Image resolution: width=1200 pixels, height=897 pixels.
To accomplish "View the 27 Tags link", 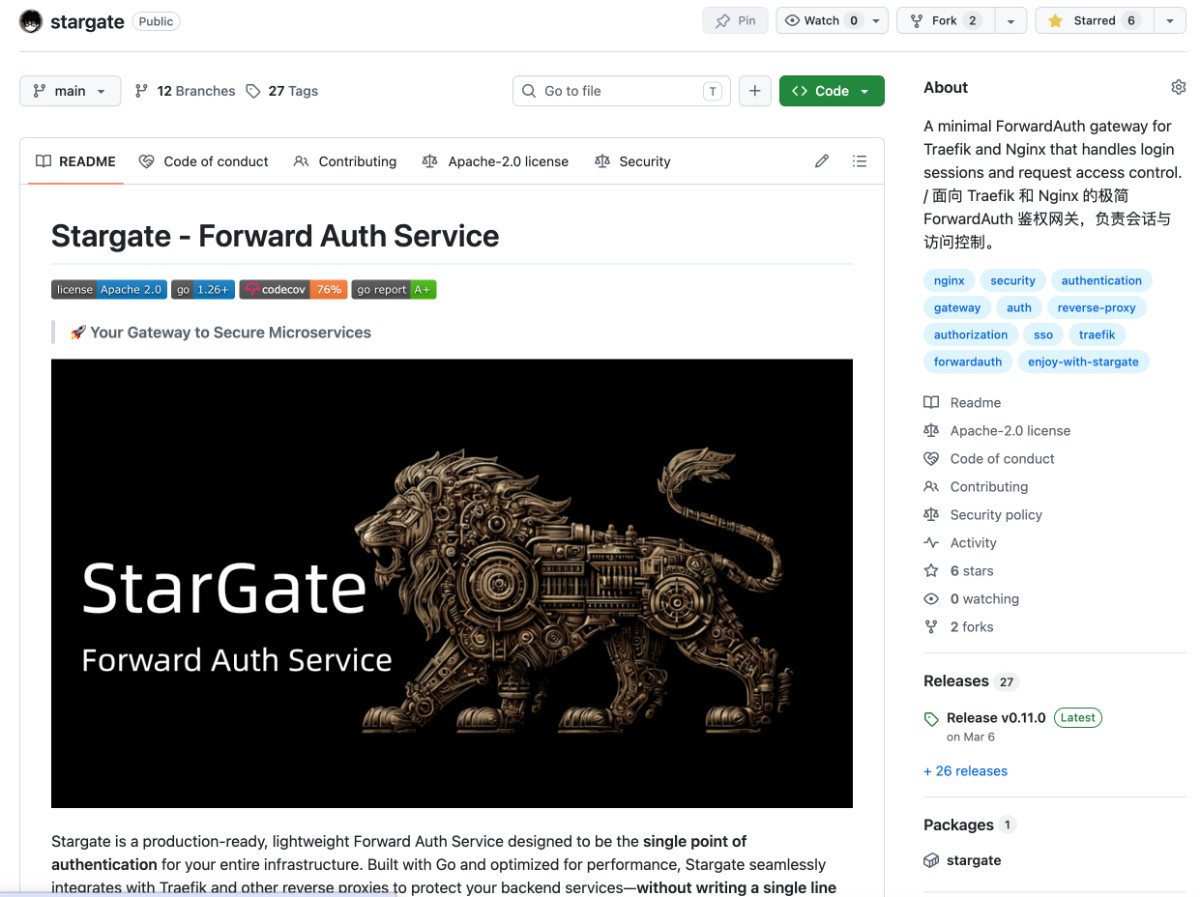I will tap(282, 91).
